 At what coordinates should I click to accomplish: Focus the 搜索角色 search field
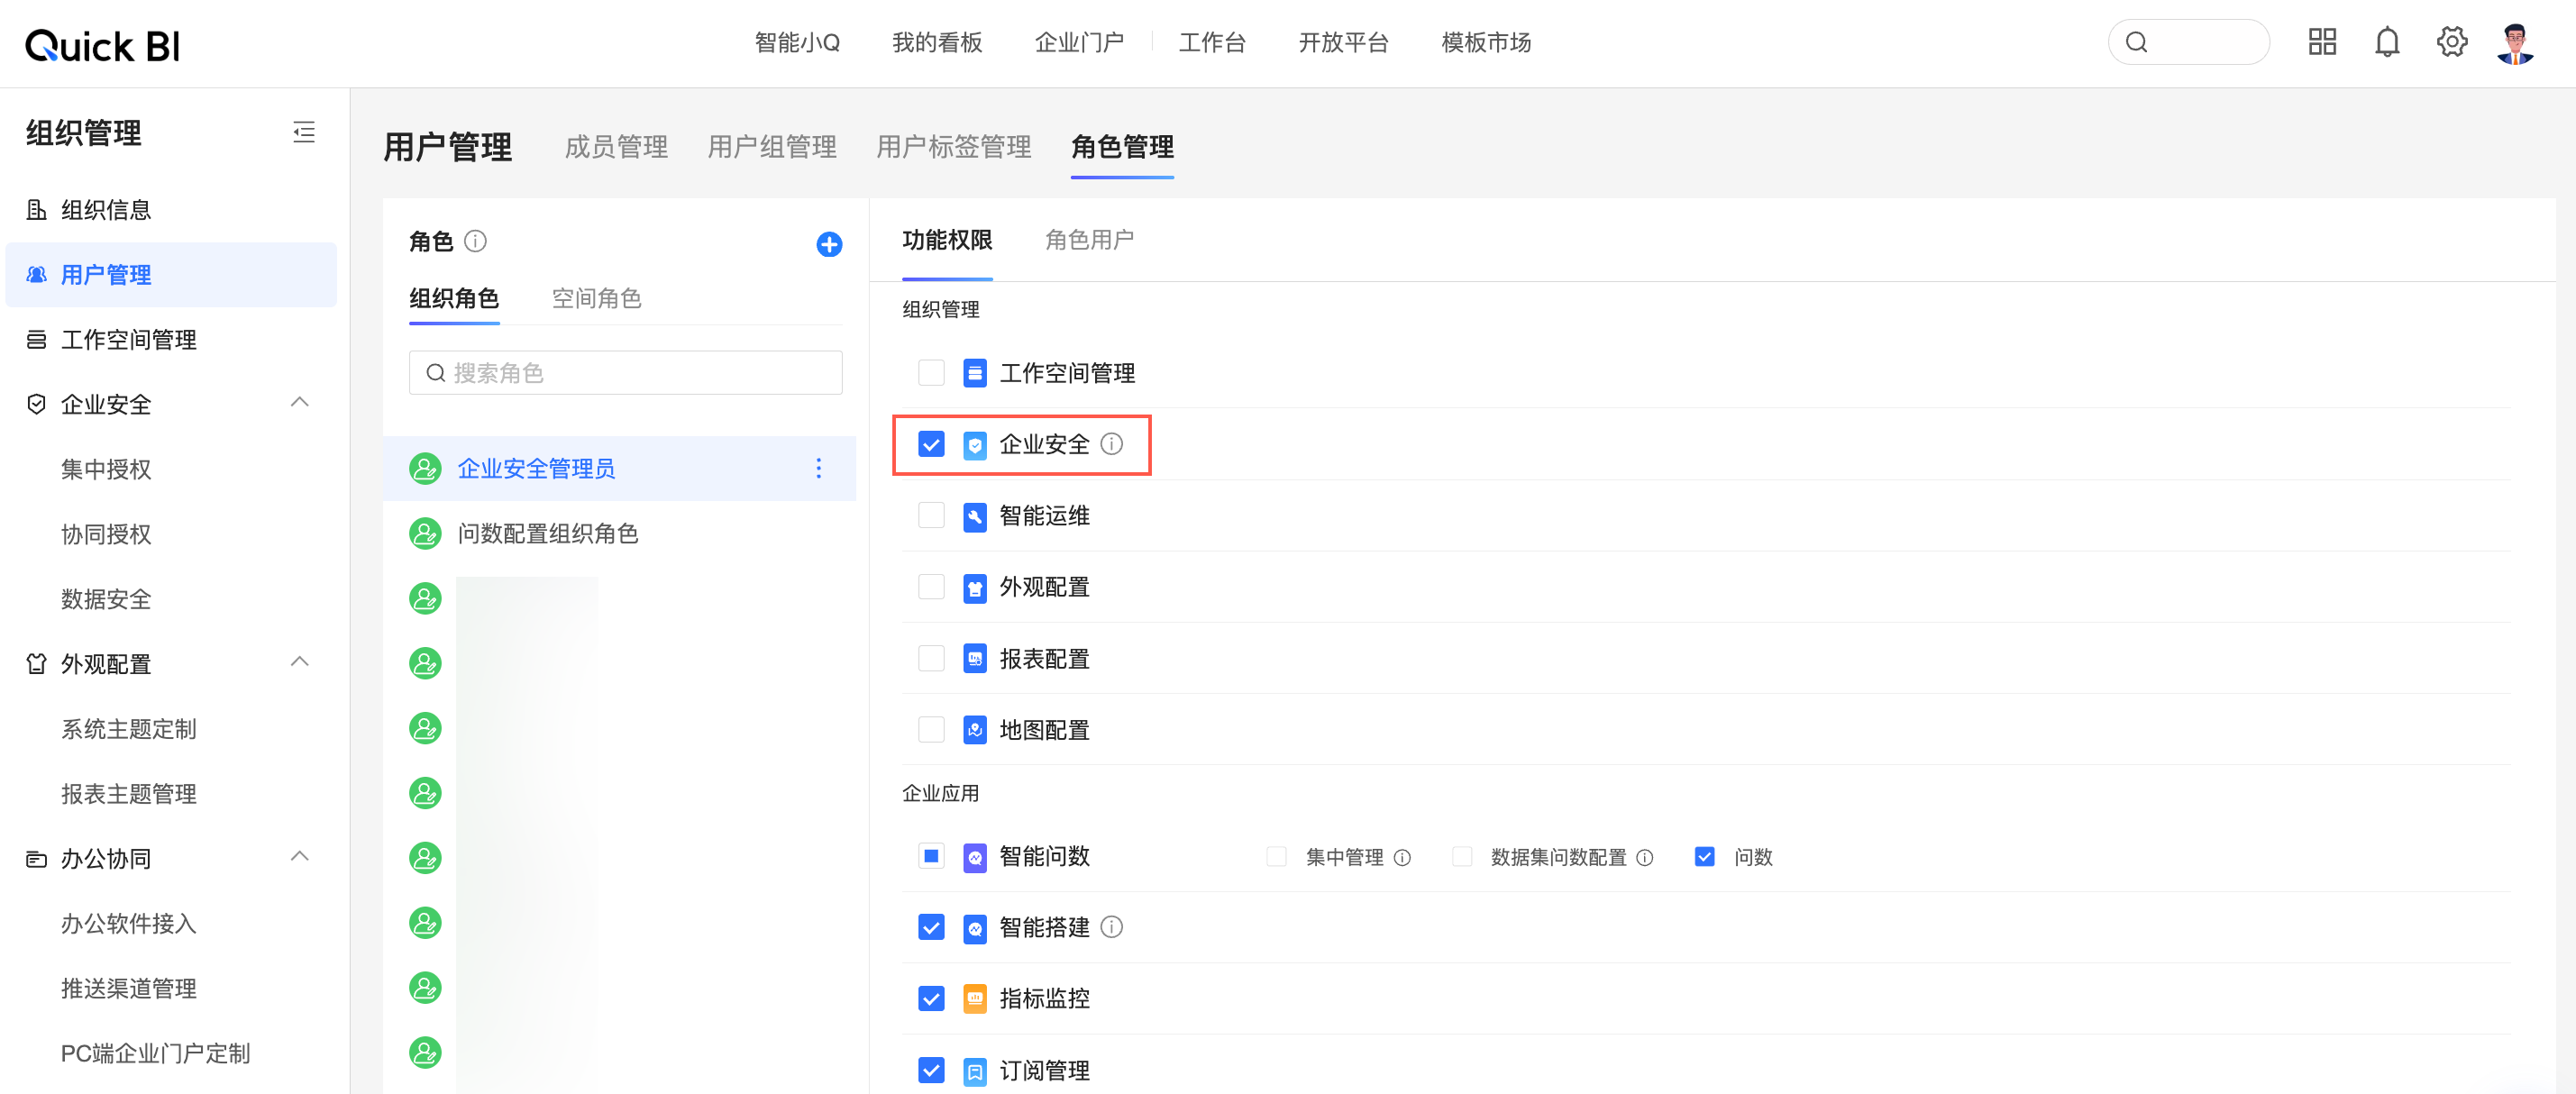pos(626,372)
